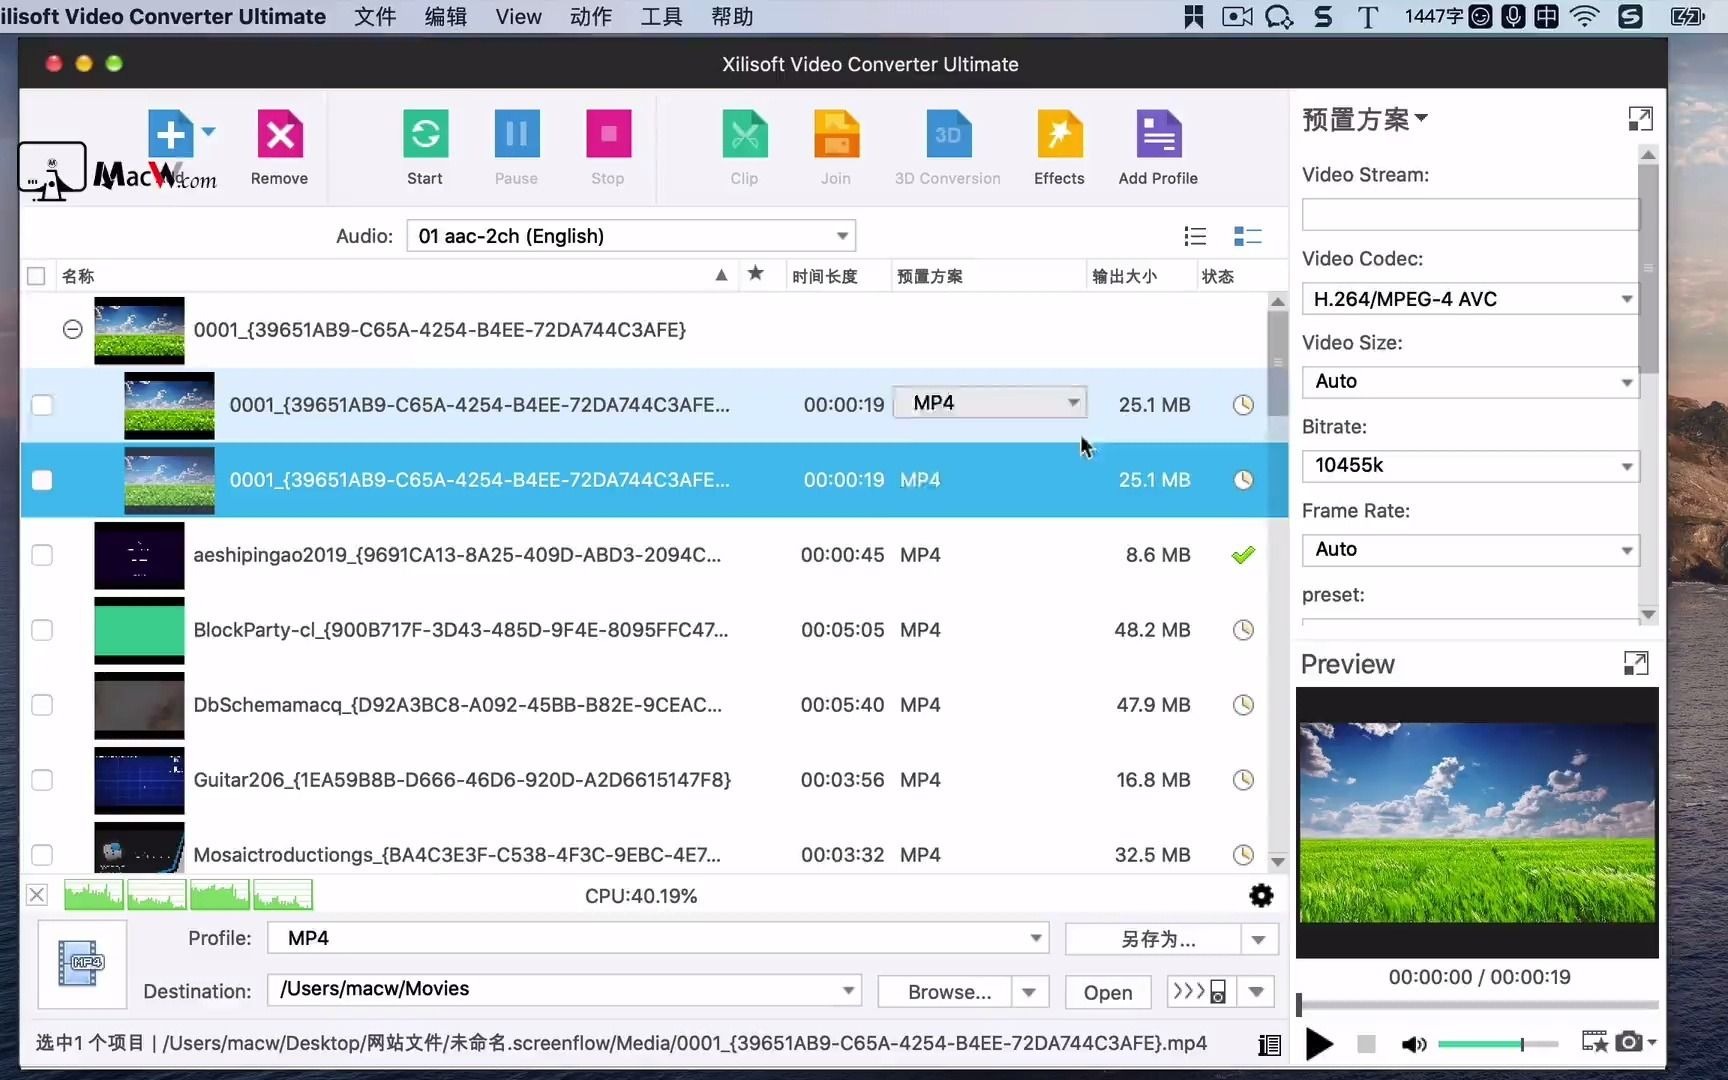Viewport: 1728px width, 1080px height.
Task: Open the 帮助 menu
Action: click(732, 16)
